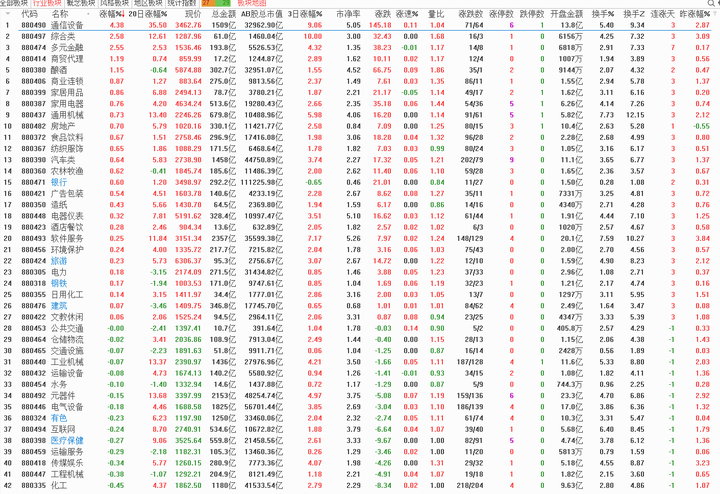Open the 地区板块 tab
Image resolution: width=720 pixels, height=494 pixels.
click(148, 3)
